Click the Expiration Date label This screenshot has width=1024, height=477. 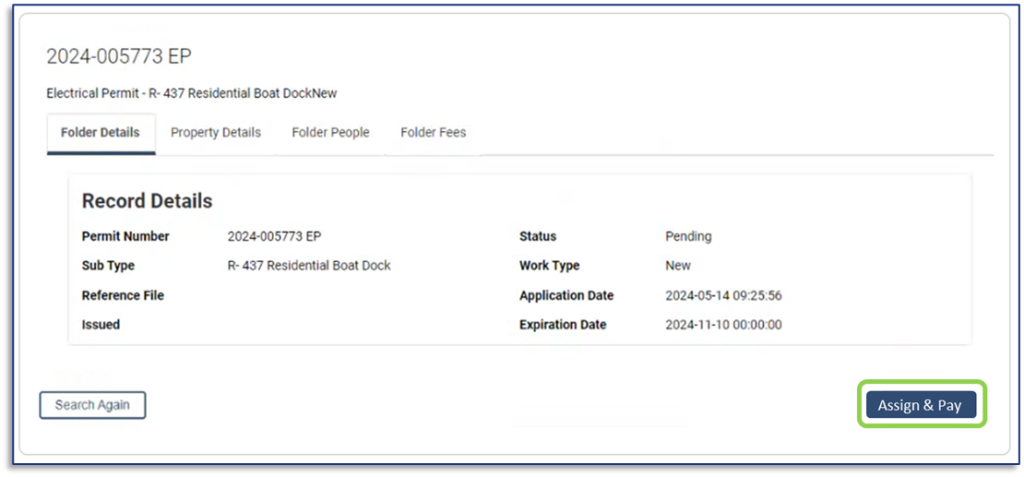(562, 325)
